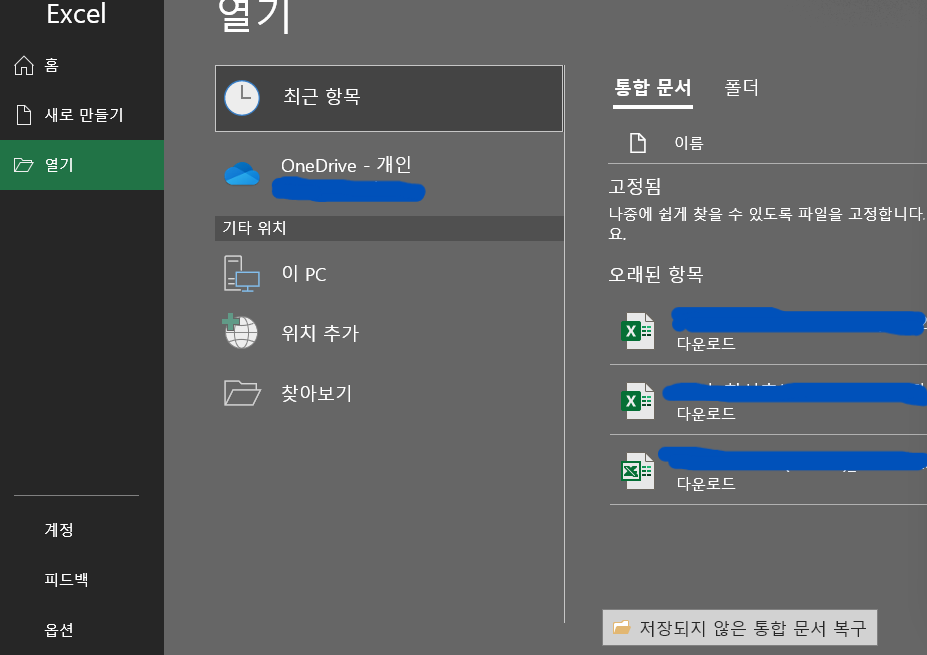The image size is (927, 655).
Task: Click the computer icon for 이 PC
Action: tap(241, 274)
